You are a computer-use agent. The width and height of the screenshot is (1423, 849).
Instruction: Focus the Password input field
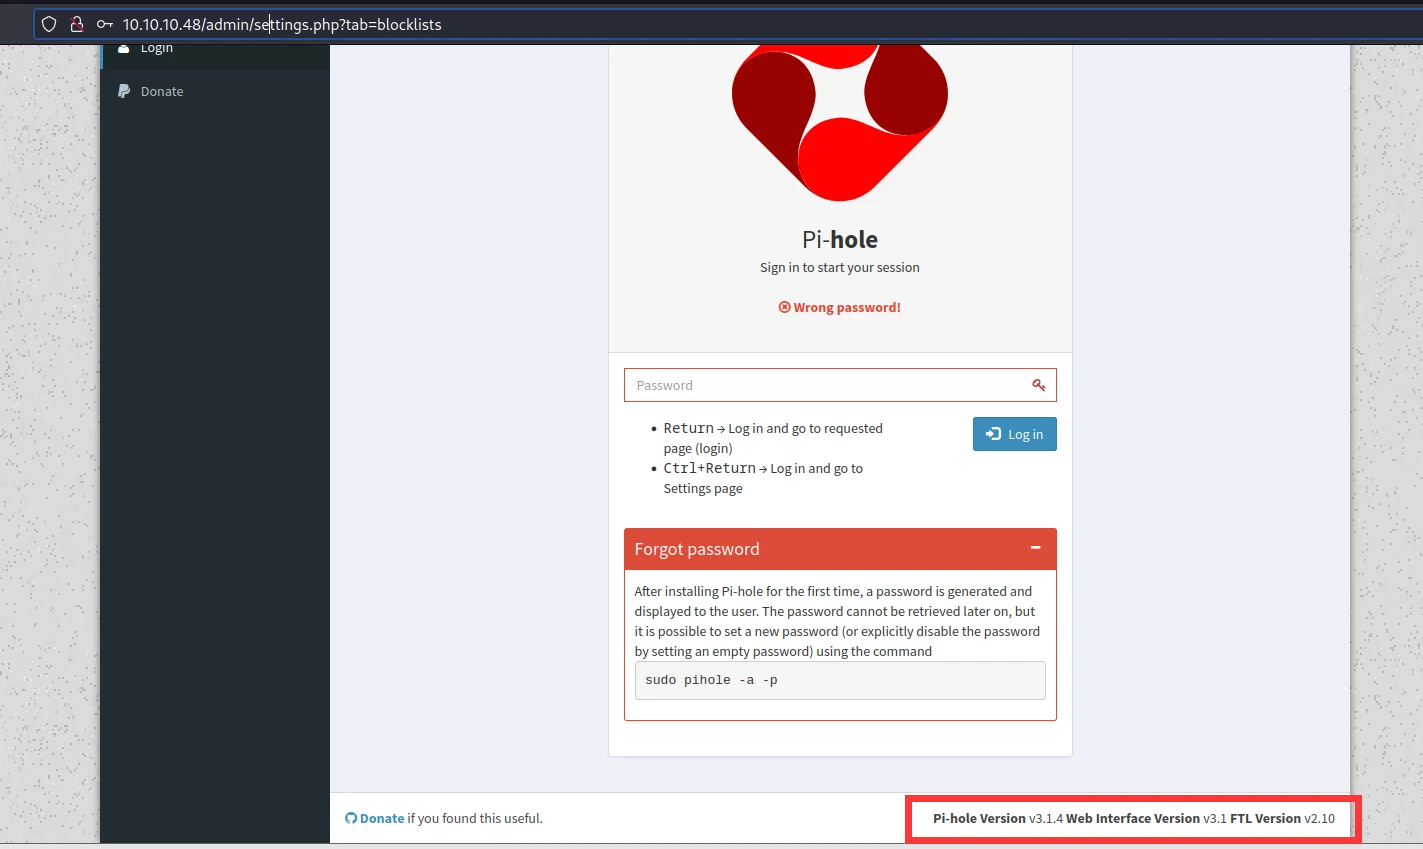(840, 385)
